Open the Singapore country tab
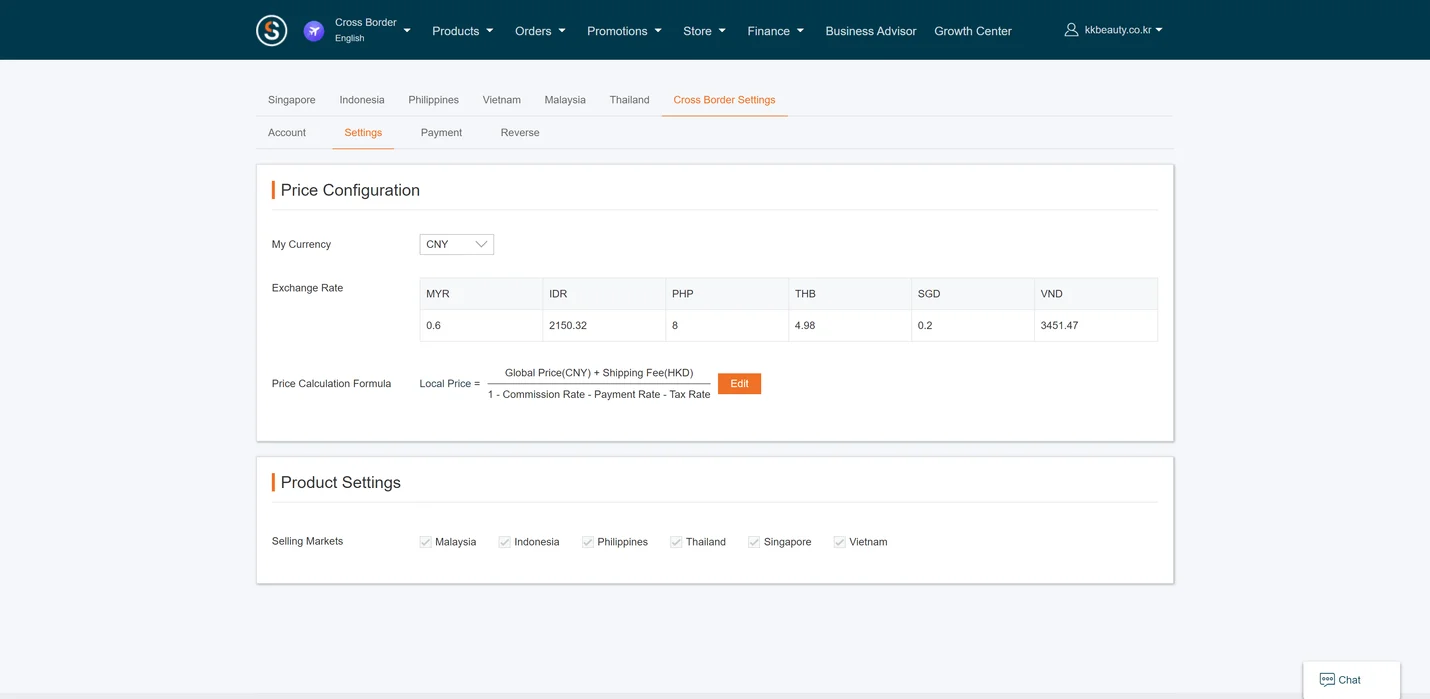1430x699 pixels. coord(292,100)
